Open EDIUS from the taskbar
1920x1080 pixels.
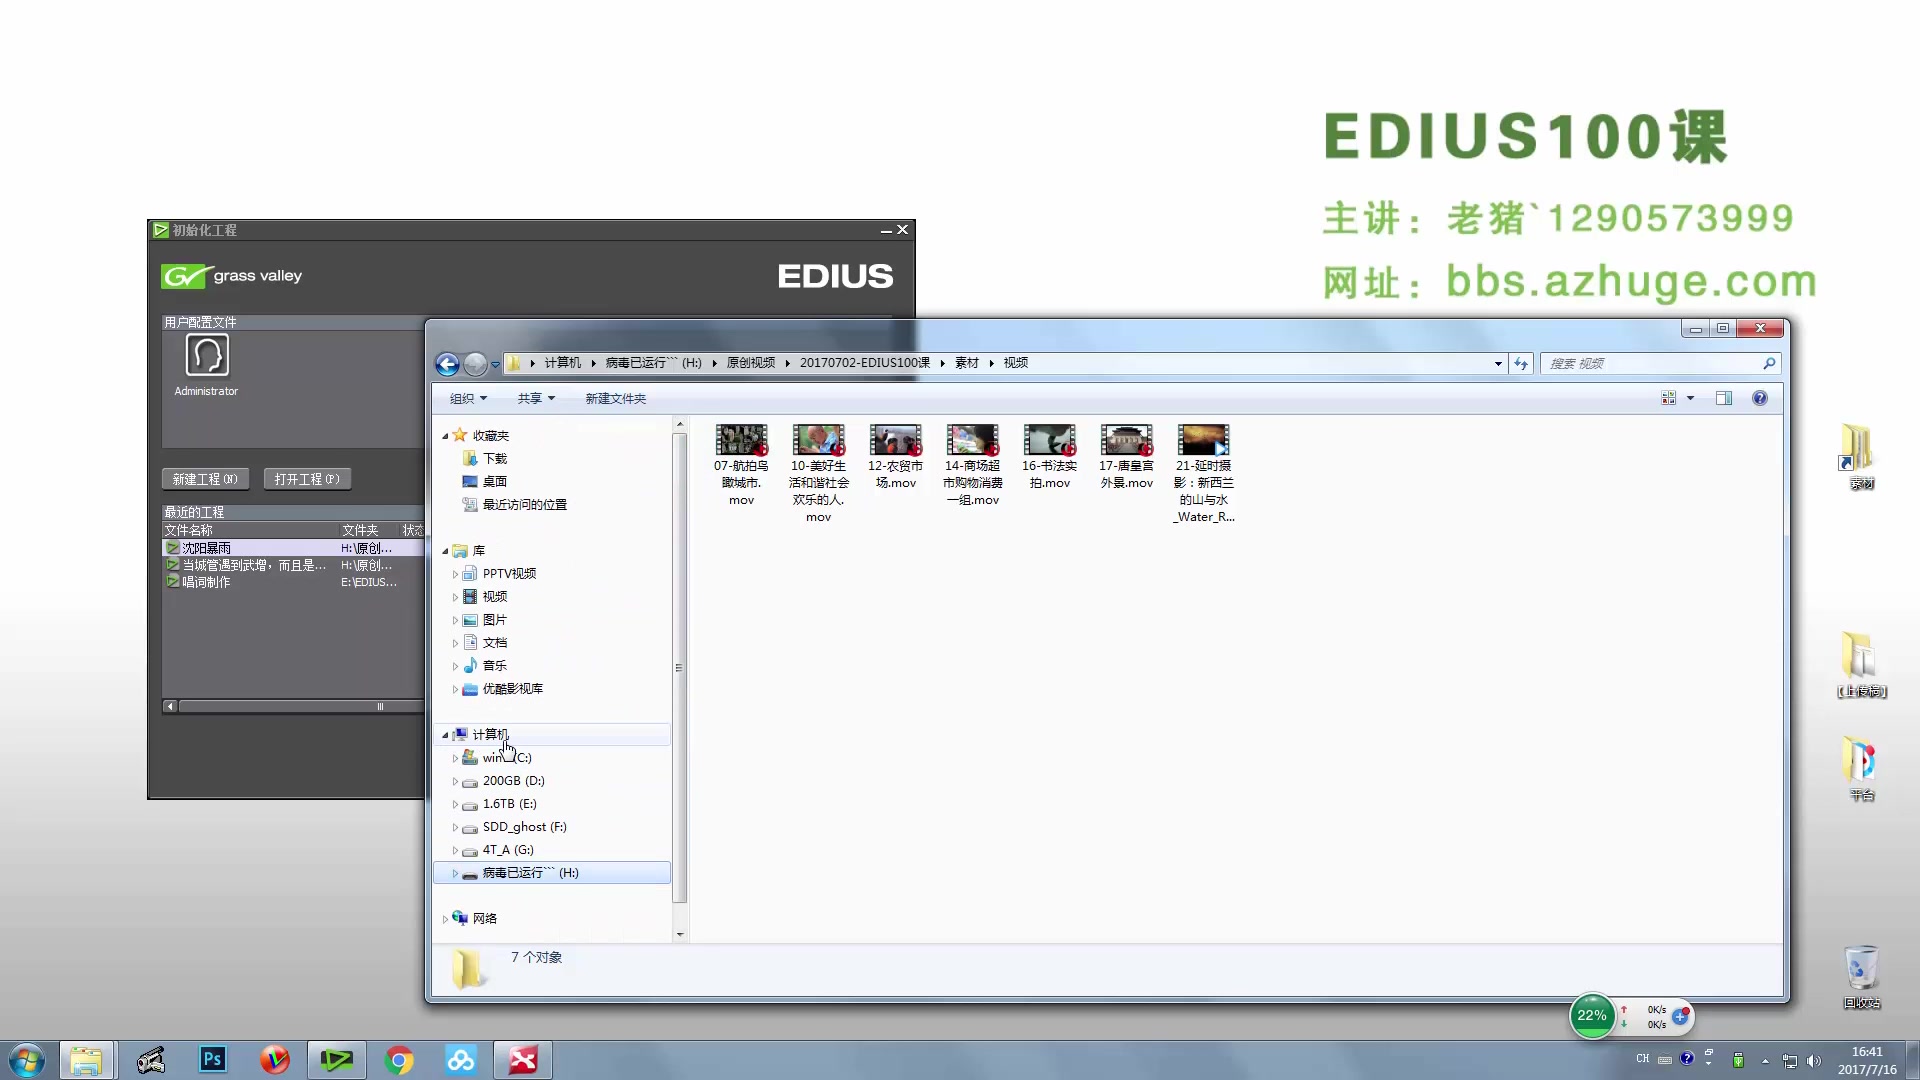pyautogui.click(x=336, y=1060)
